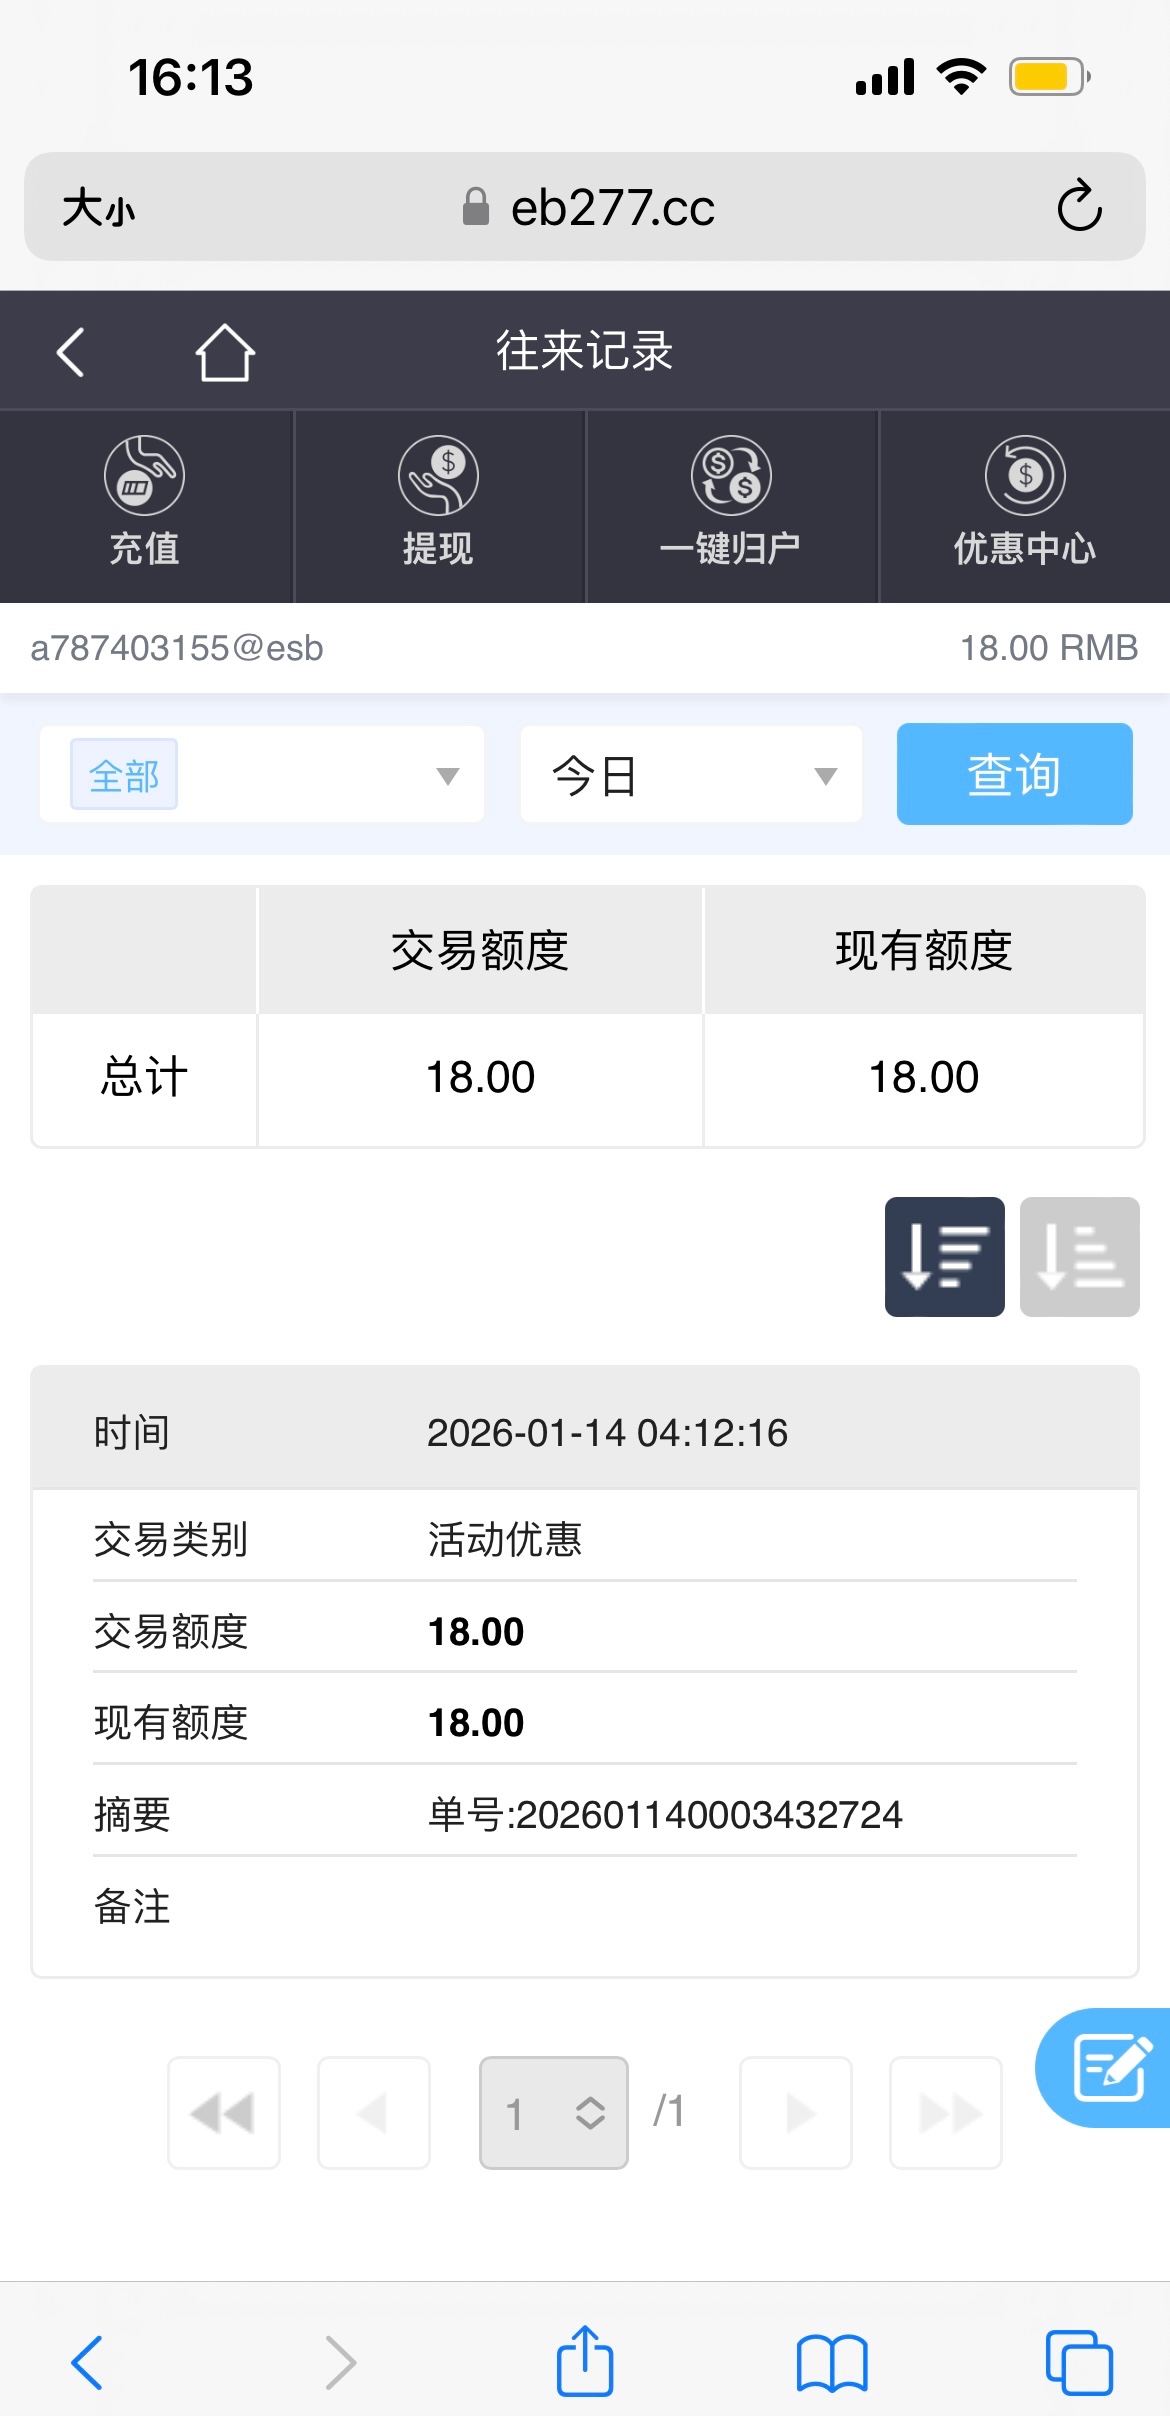Tap the back arrow in app header

pos(70,352)
